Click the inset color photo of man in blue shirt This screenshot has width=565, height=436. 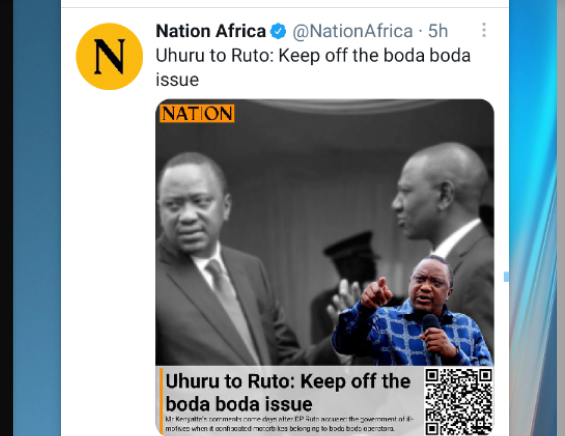[412, 310]
